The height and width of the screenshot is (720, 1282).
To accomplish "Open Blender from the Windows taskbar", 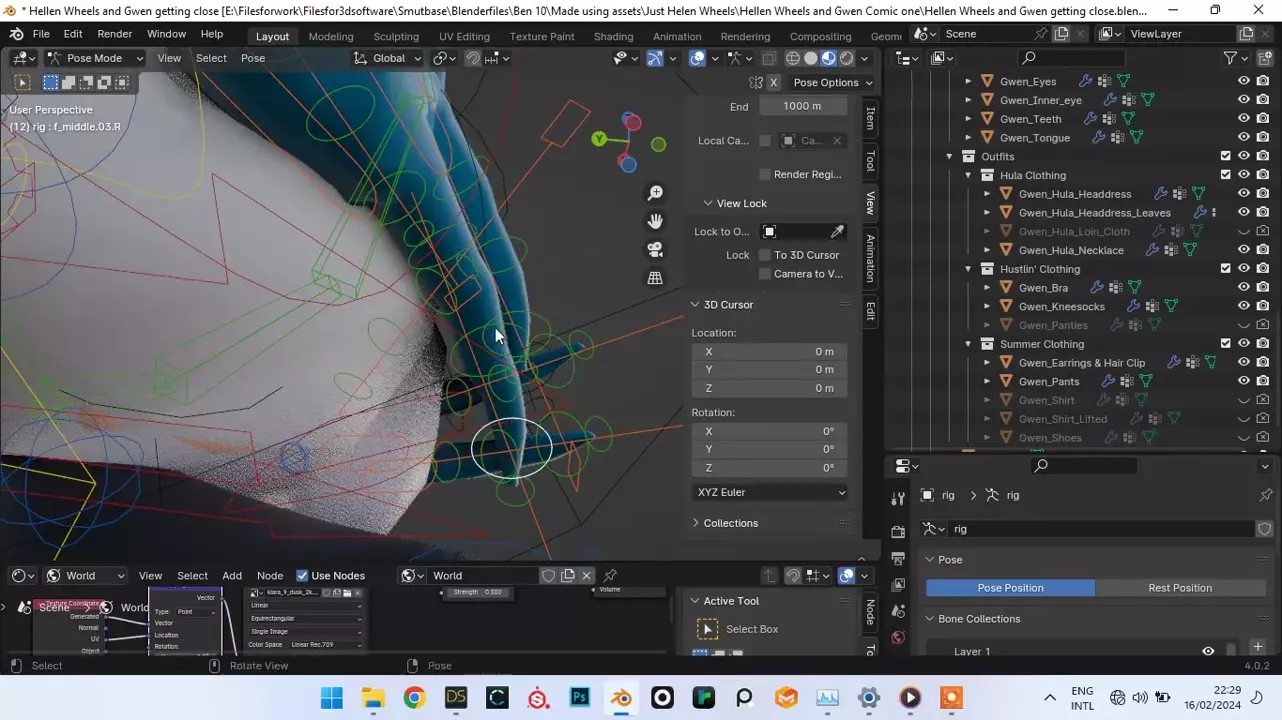I will coord(621,698).
